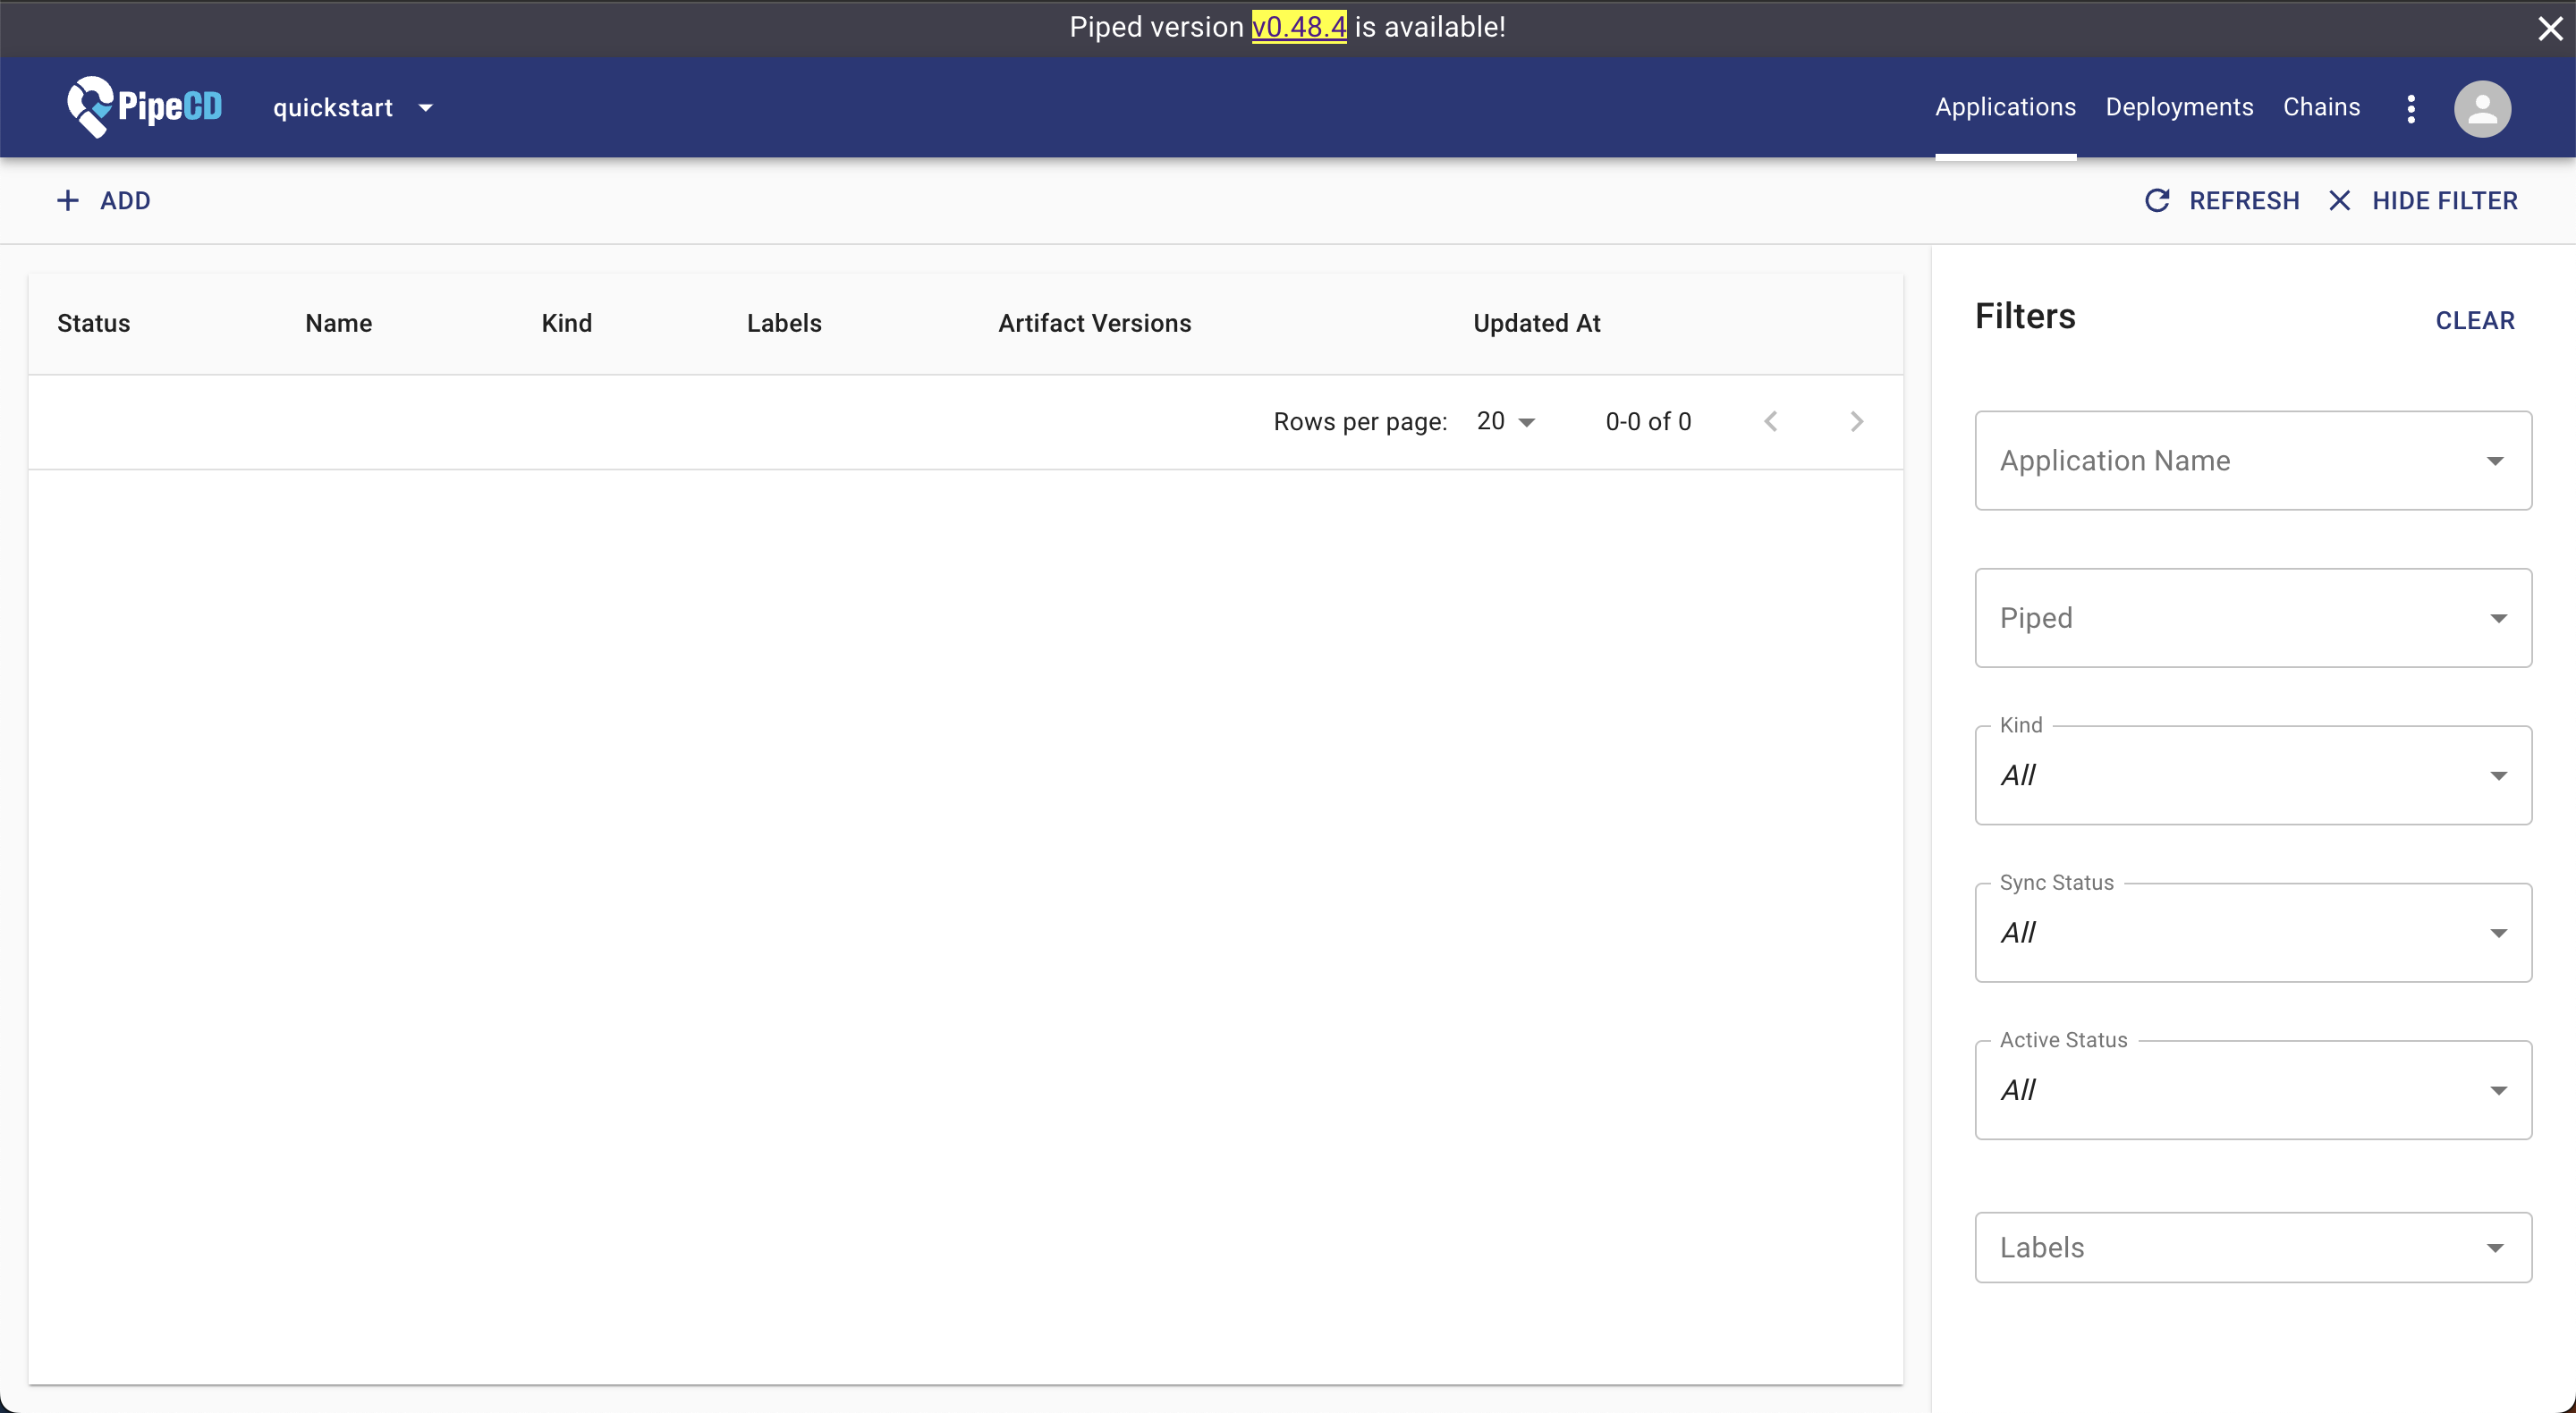Viewport: 2576px width, 1413px height.
Task: Open the Kind filter dropdown
Action: coord(2253,776)
